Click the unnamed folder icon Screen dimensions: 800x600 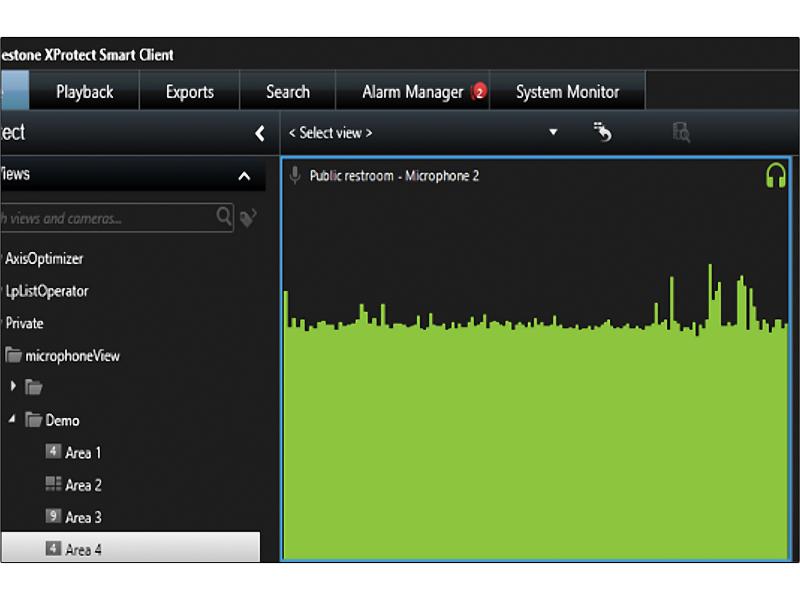pos(34,387)
